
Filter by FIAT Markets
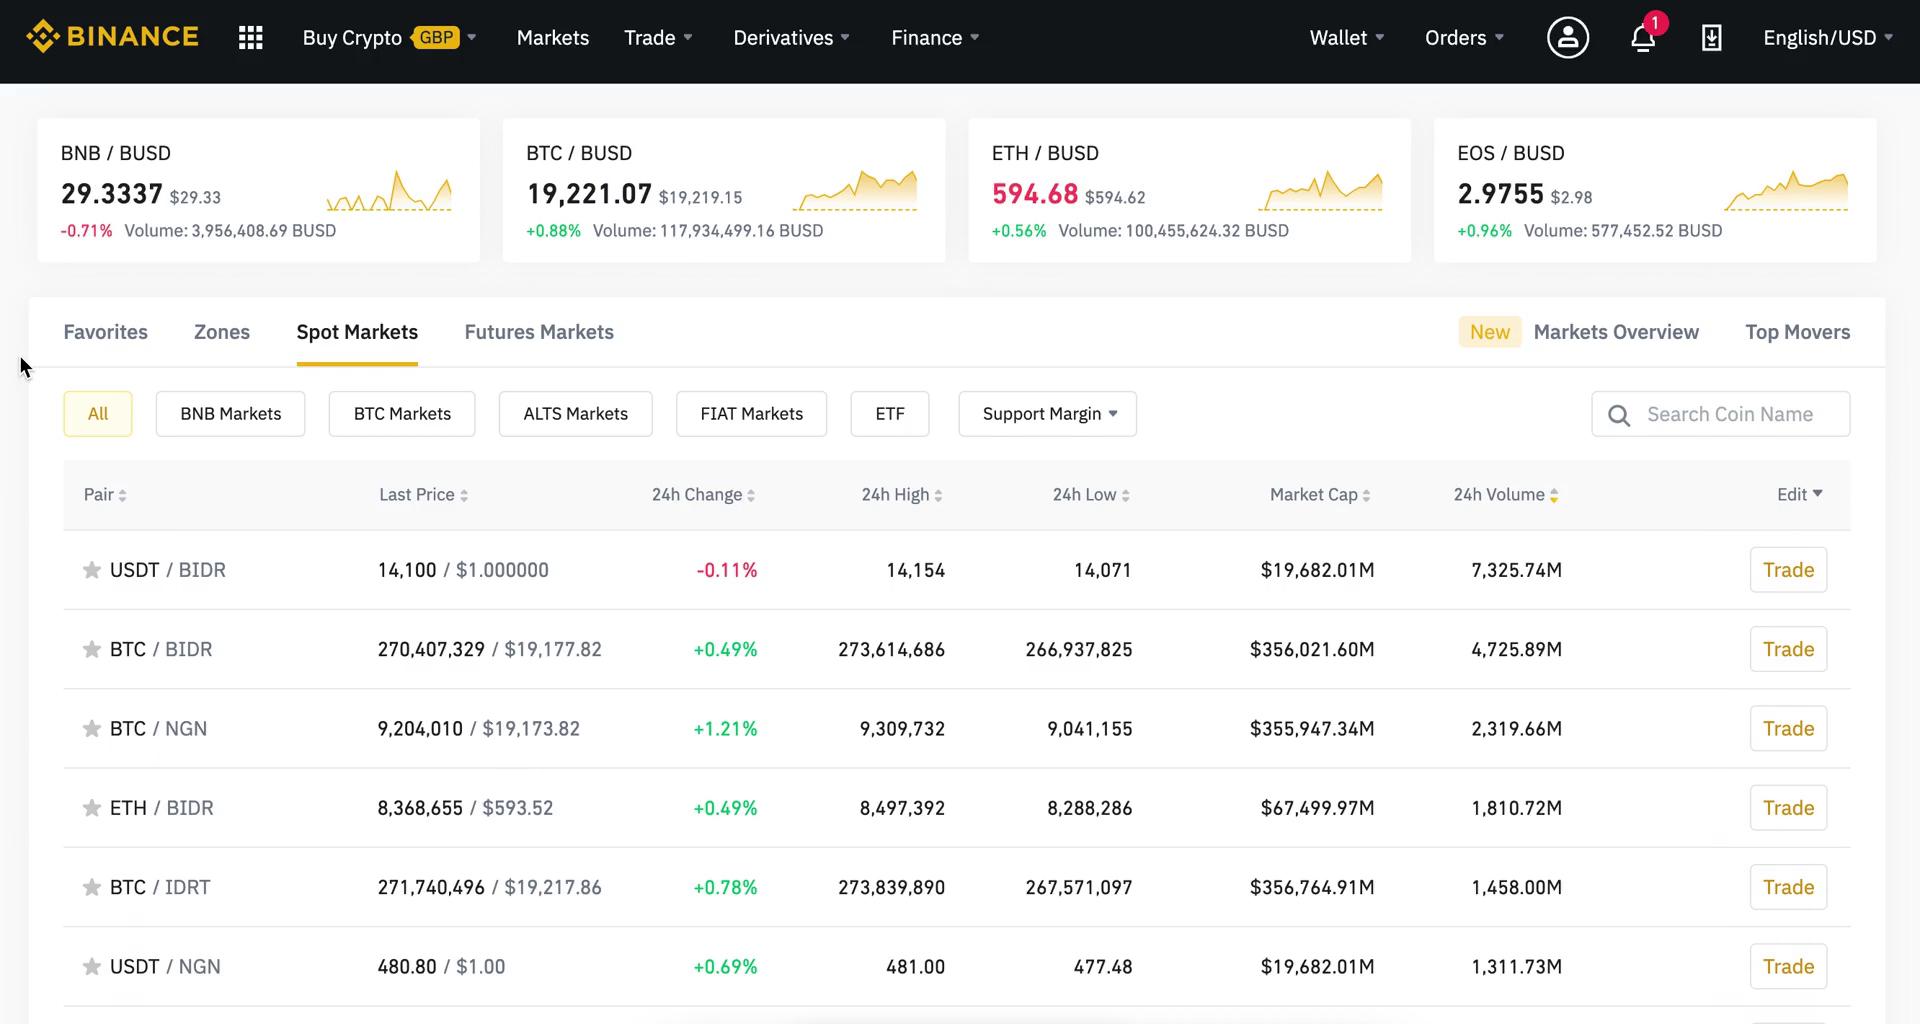(x=752, y=414)
